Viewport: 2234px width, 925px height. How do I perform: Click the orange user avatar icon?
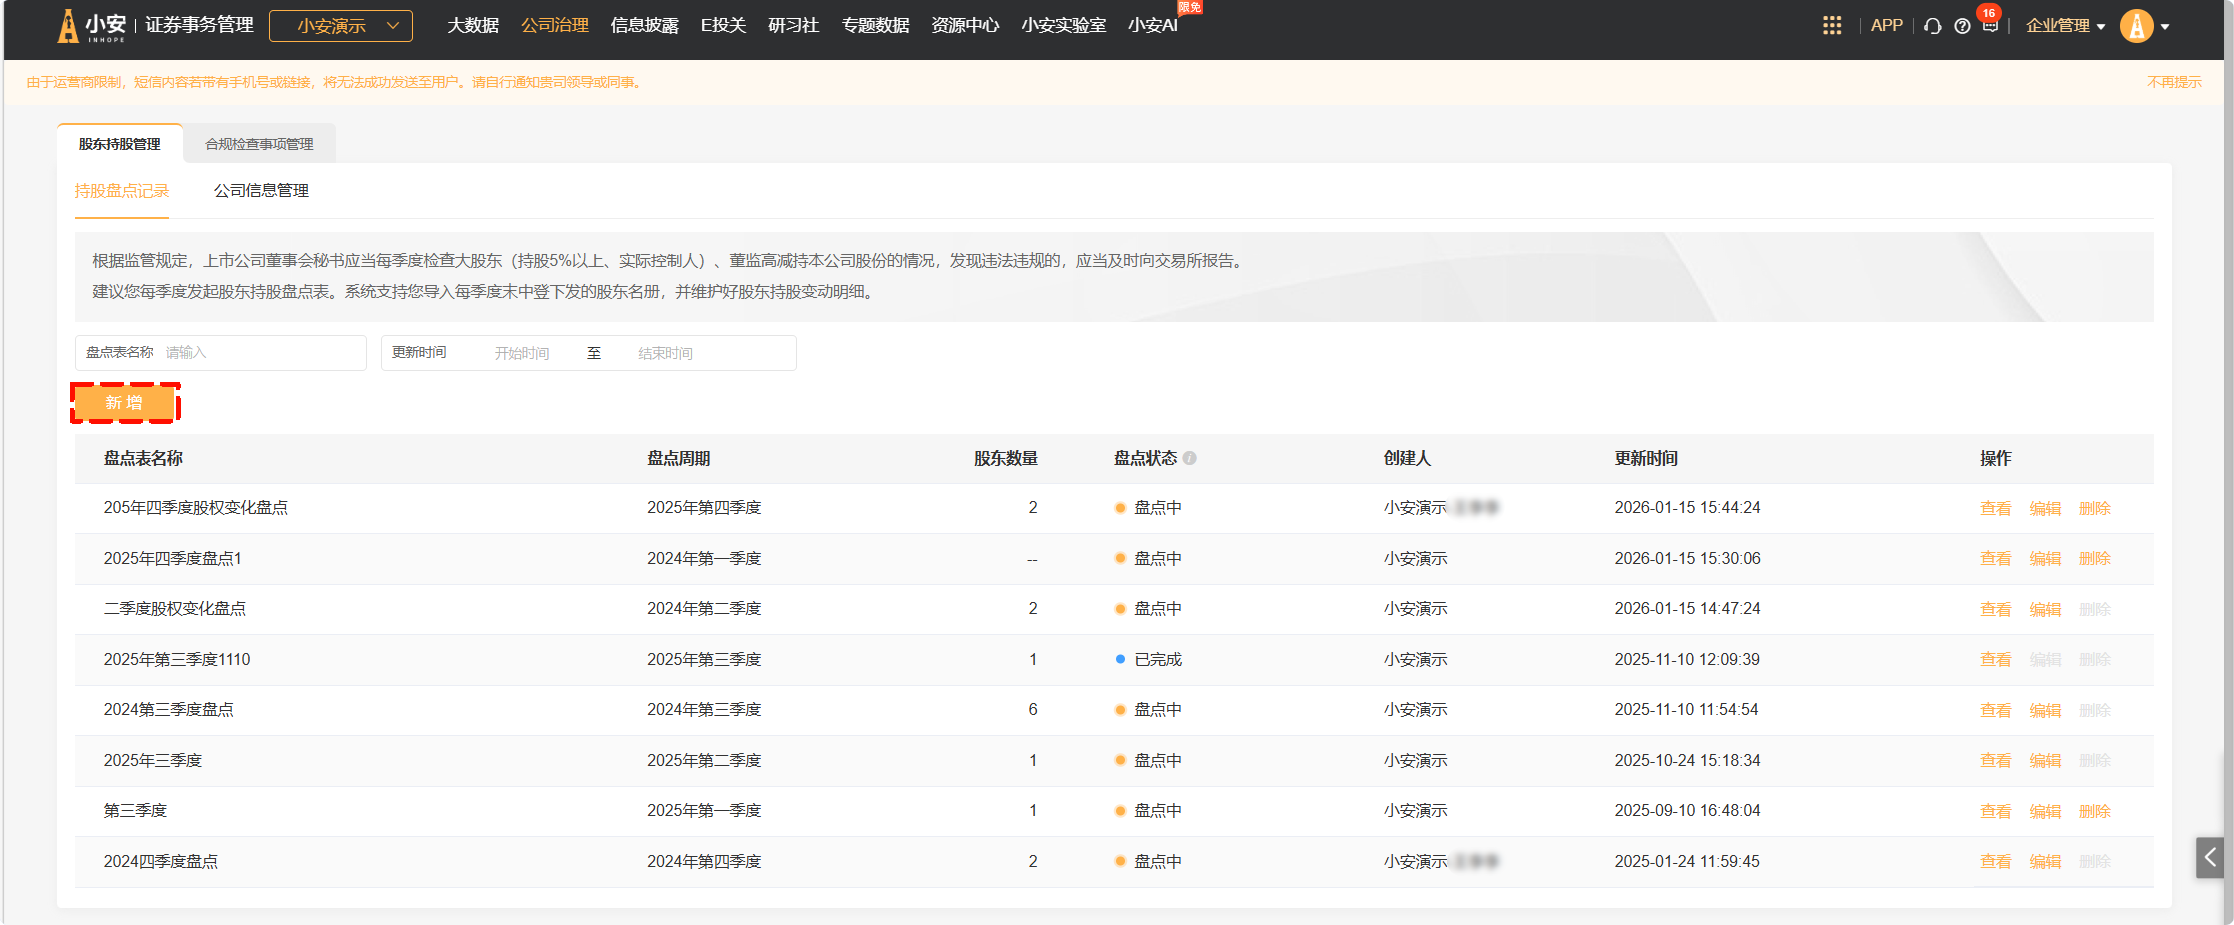point(2136,26)
